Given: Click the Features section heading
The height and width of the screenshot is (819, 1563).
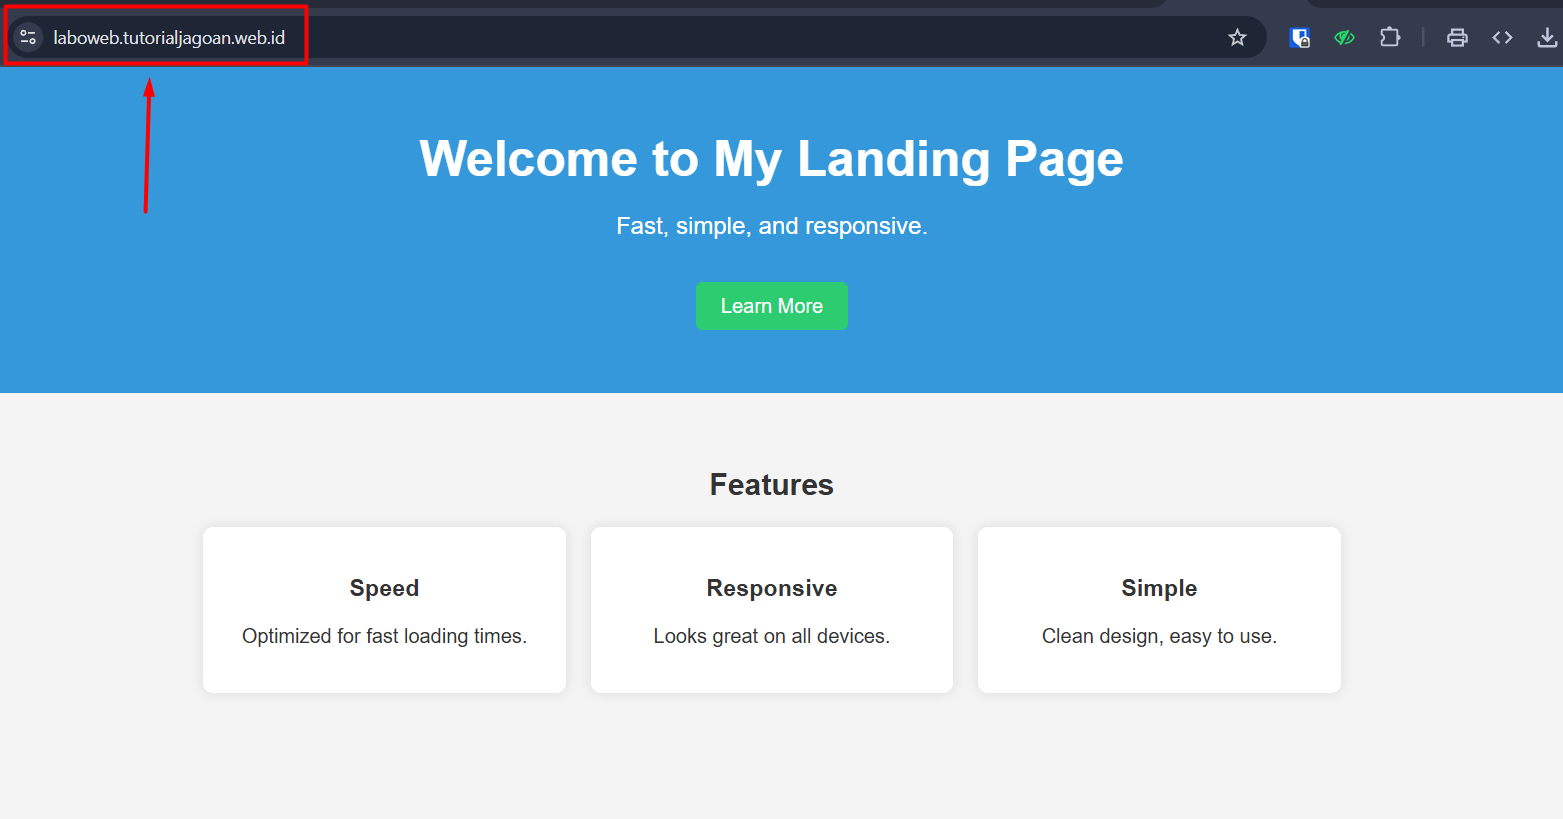Looking at the screenshot, I should click(x=772, y=485).
